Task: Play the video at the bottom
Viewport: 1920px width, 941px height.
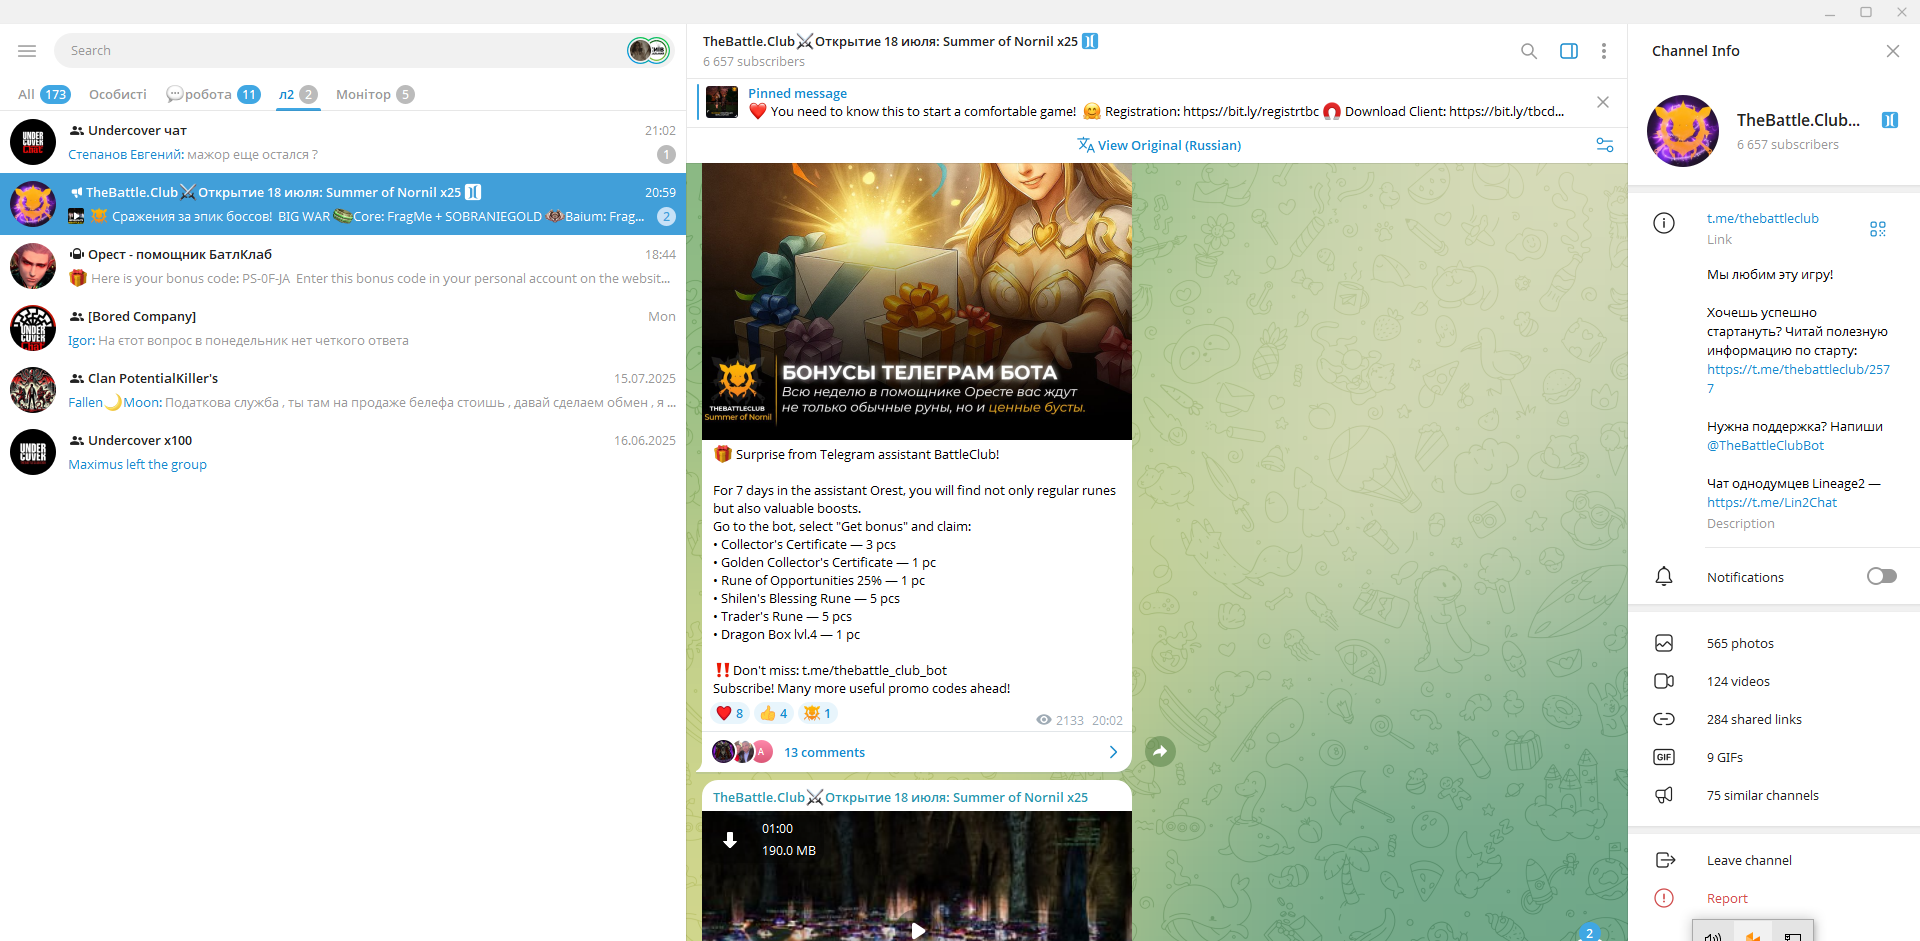Action: tap(918, 931)
